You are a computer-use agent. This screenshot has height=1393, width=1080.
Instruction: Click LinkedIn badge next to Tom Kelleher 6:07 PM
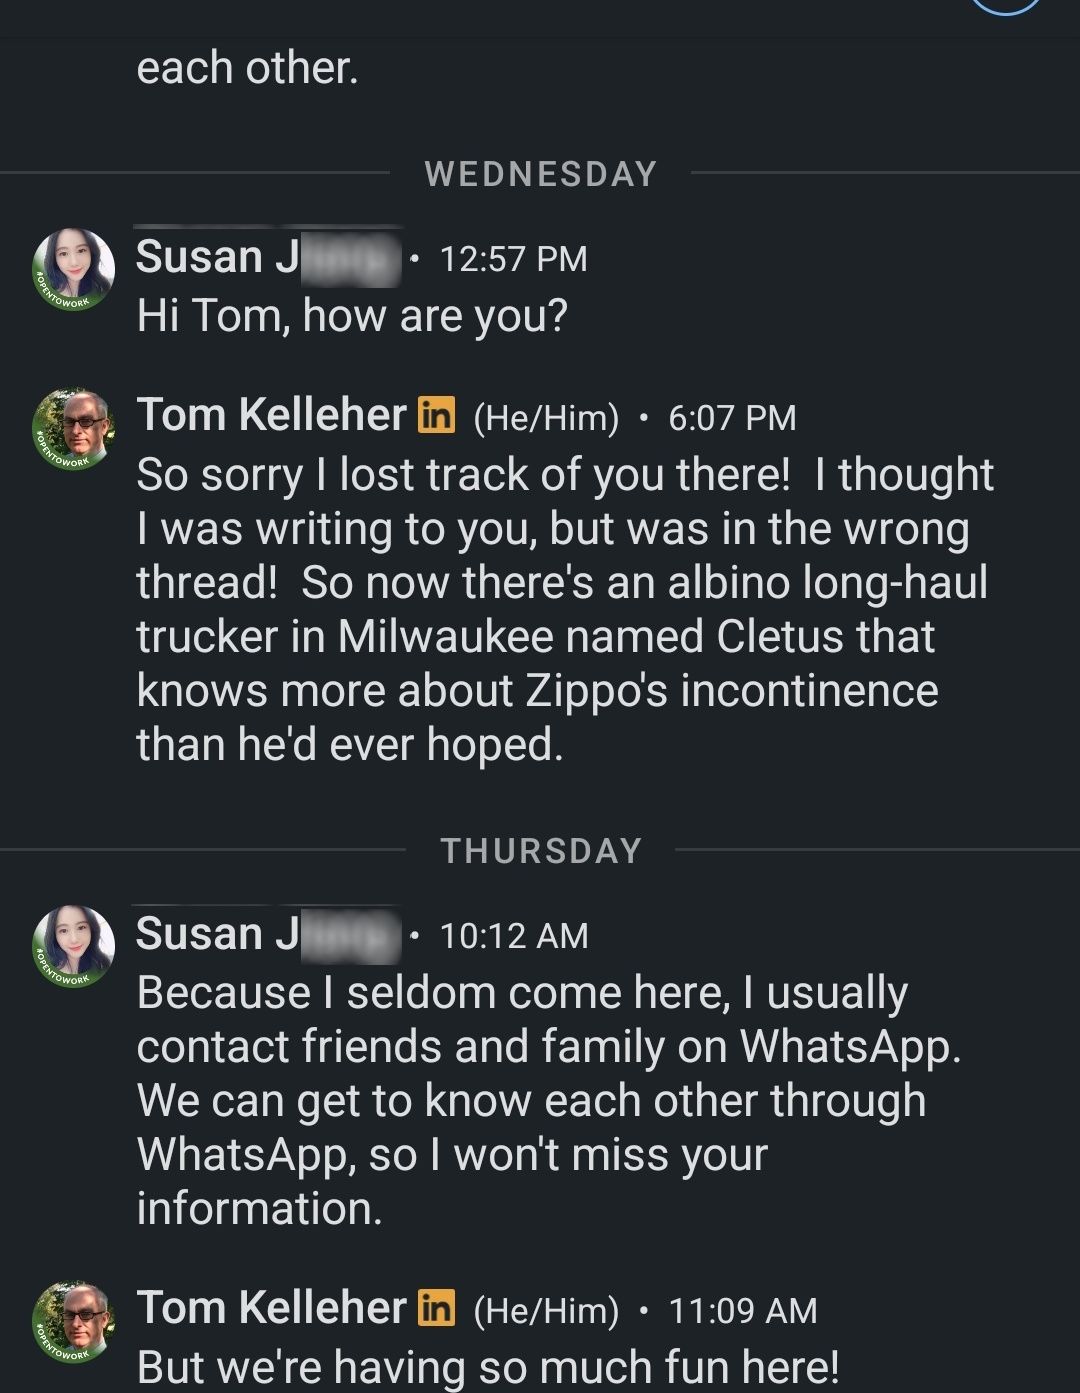[x=436, y=415]
